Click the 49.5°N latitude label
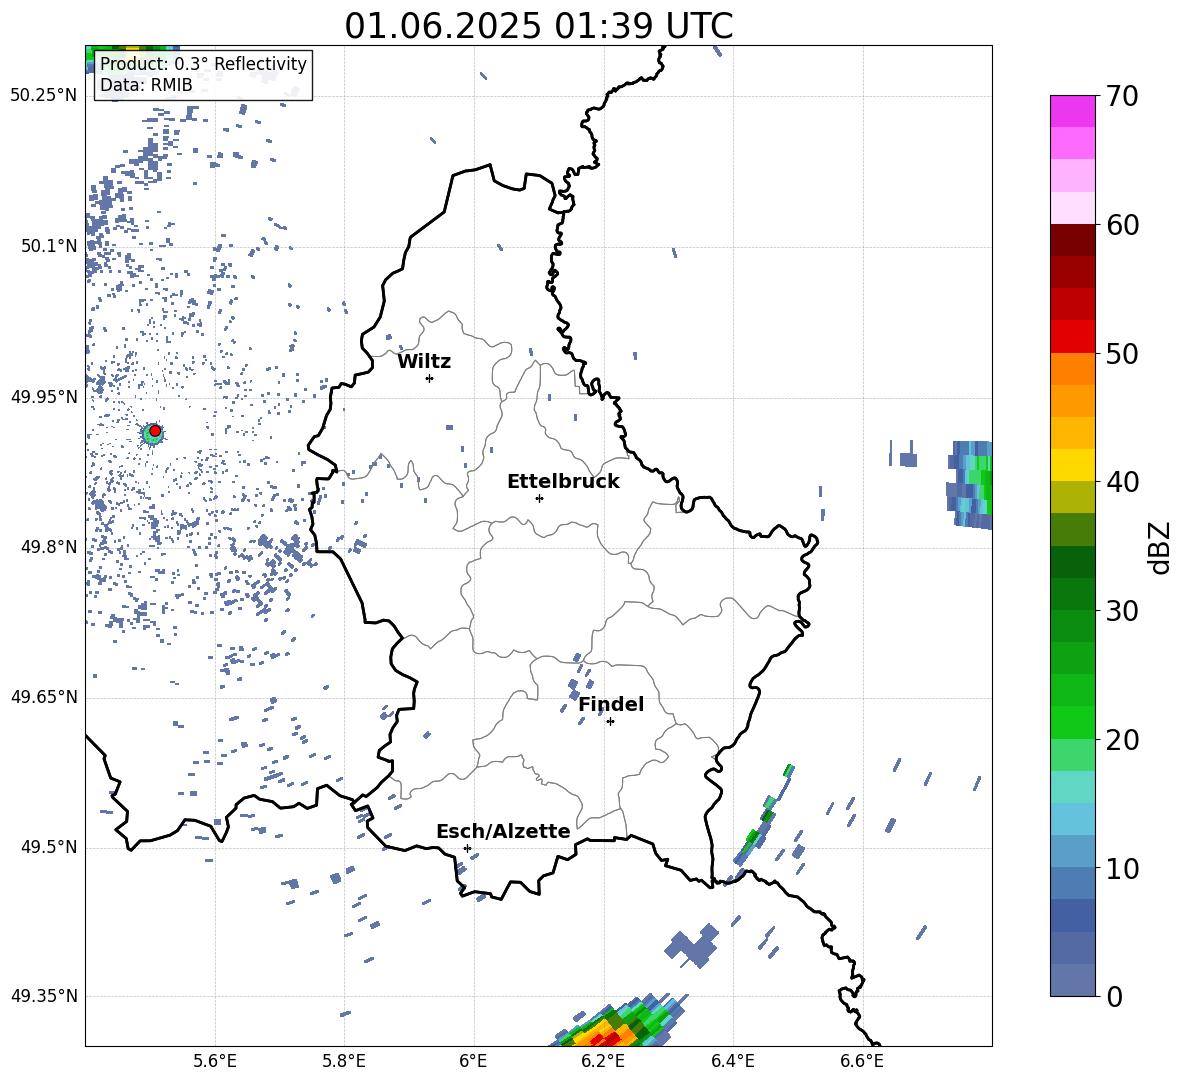 tap(49, 847)
